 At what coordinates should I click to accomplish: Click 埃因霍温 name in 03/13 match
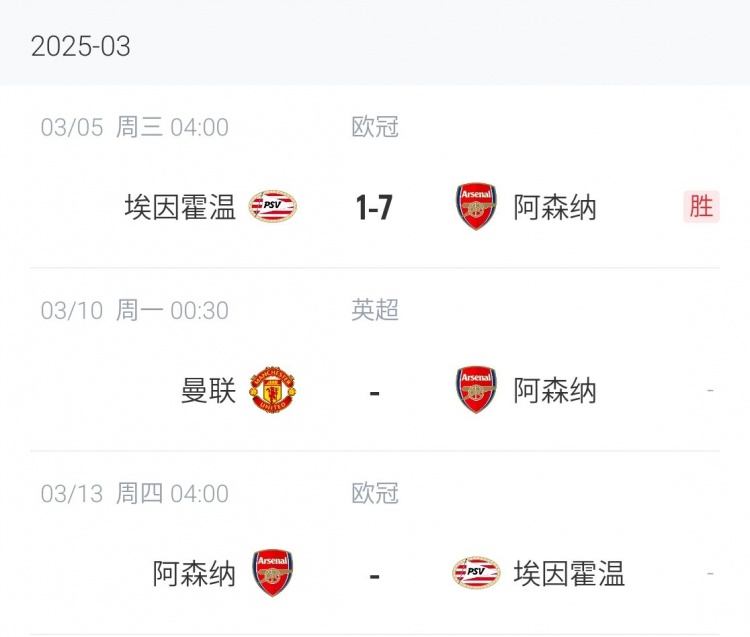[x=569, y=573]
